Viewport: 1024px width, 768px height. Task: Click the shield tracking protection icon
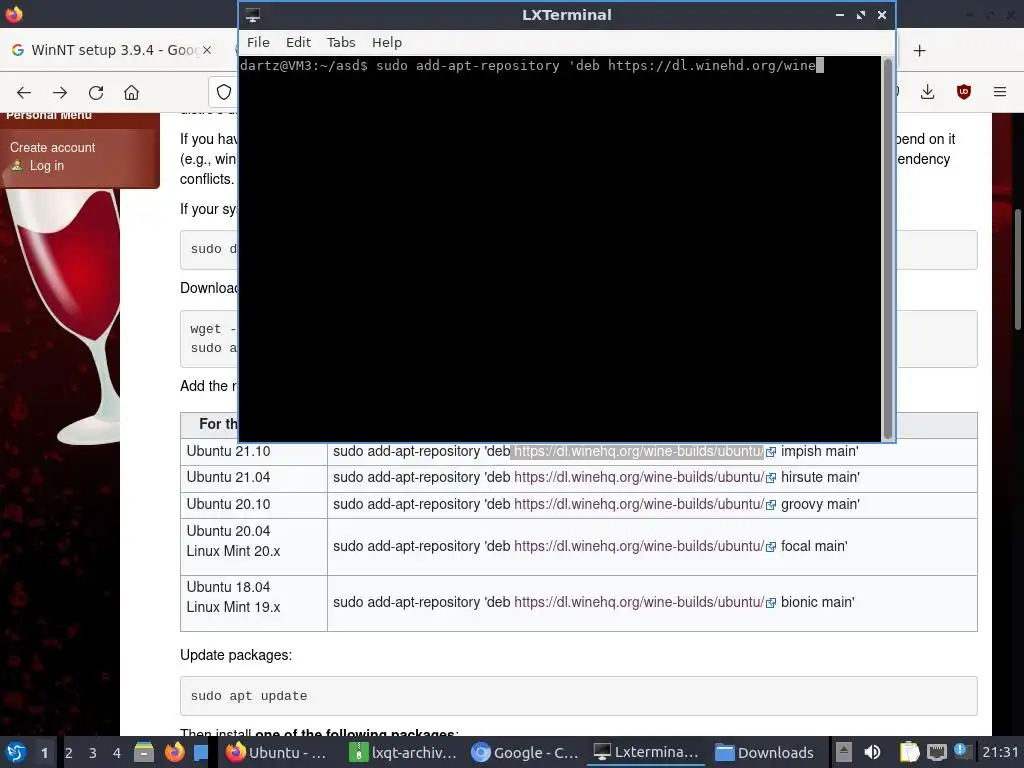[x=224, y=93]
